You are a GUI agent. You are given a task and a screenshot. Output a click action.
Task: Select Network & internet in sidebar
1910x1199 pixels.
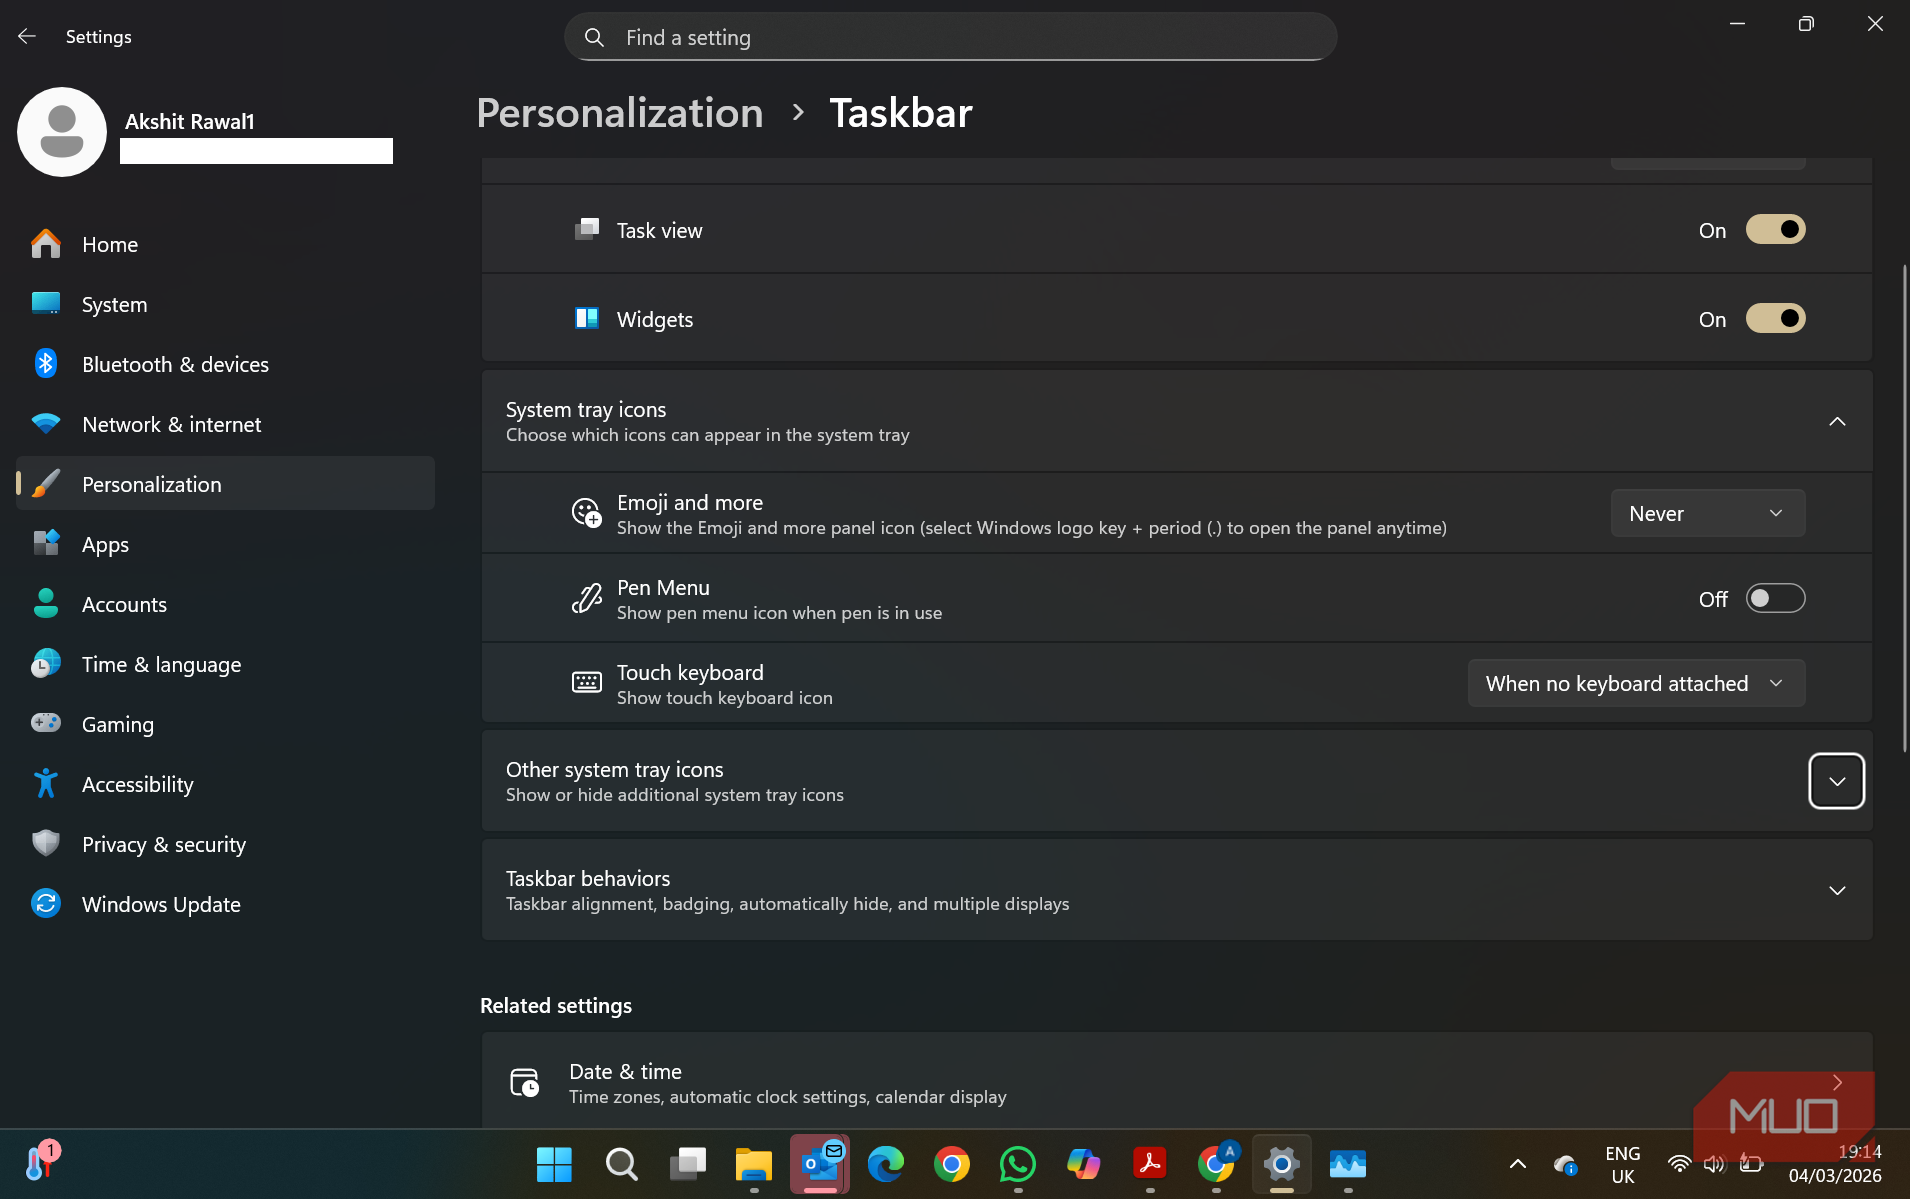click(x=225, y=424)
